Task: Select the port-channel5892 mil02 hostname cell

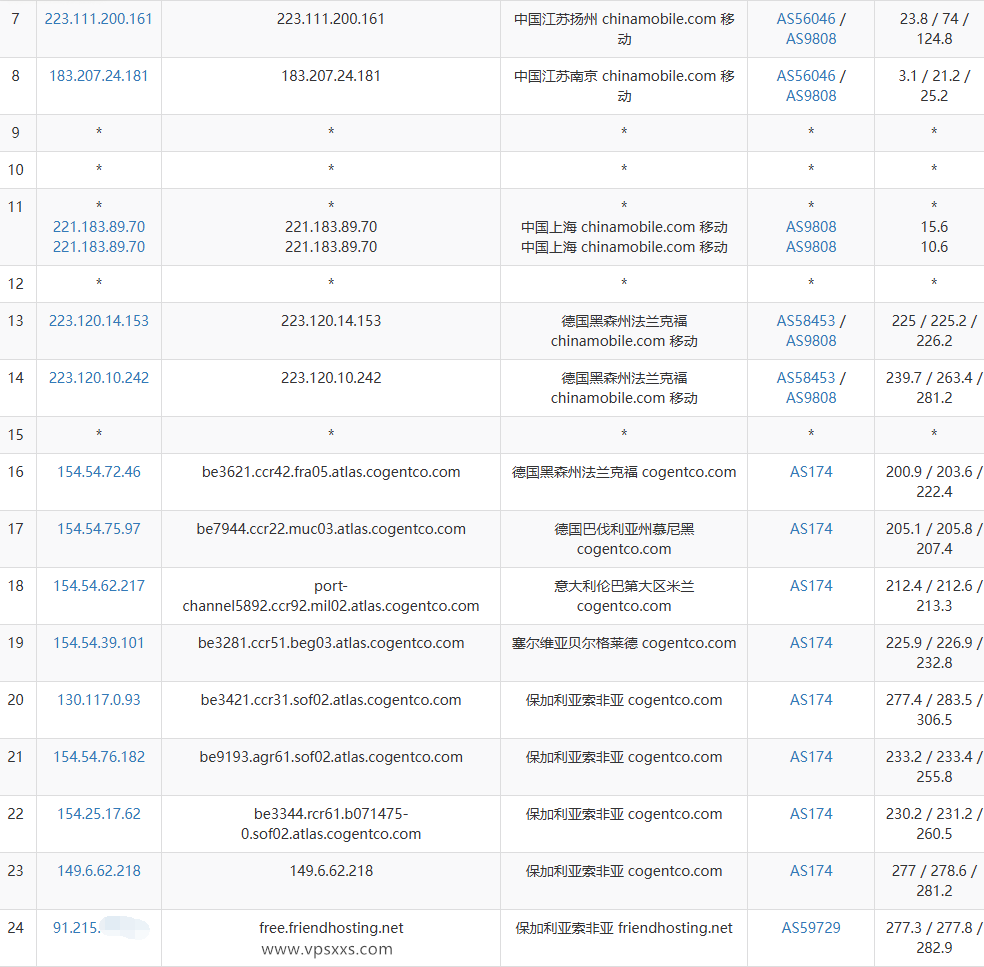Action: coord(331,596)
